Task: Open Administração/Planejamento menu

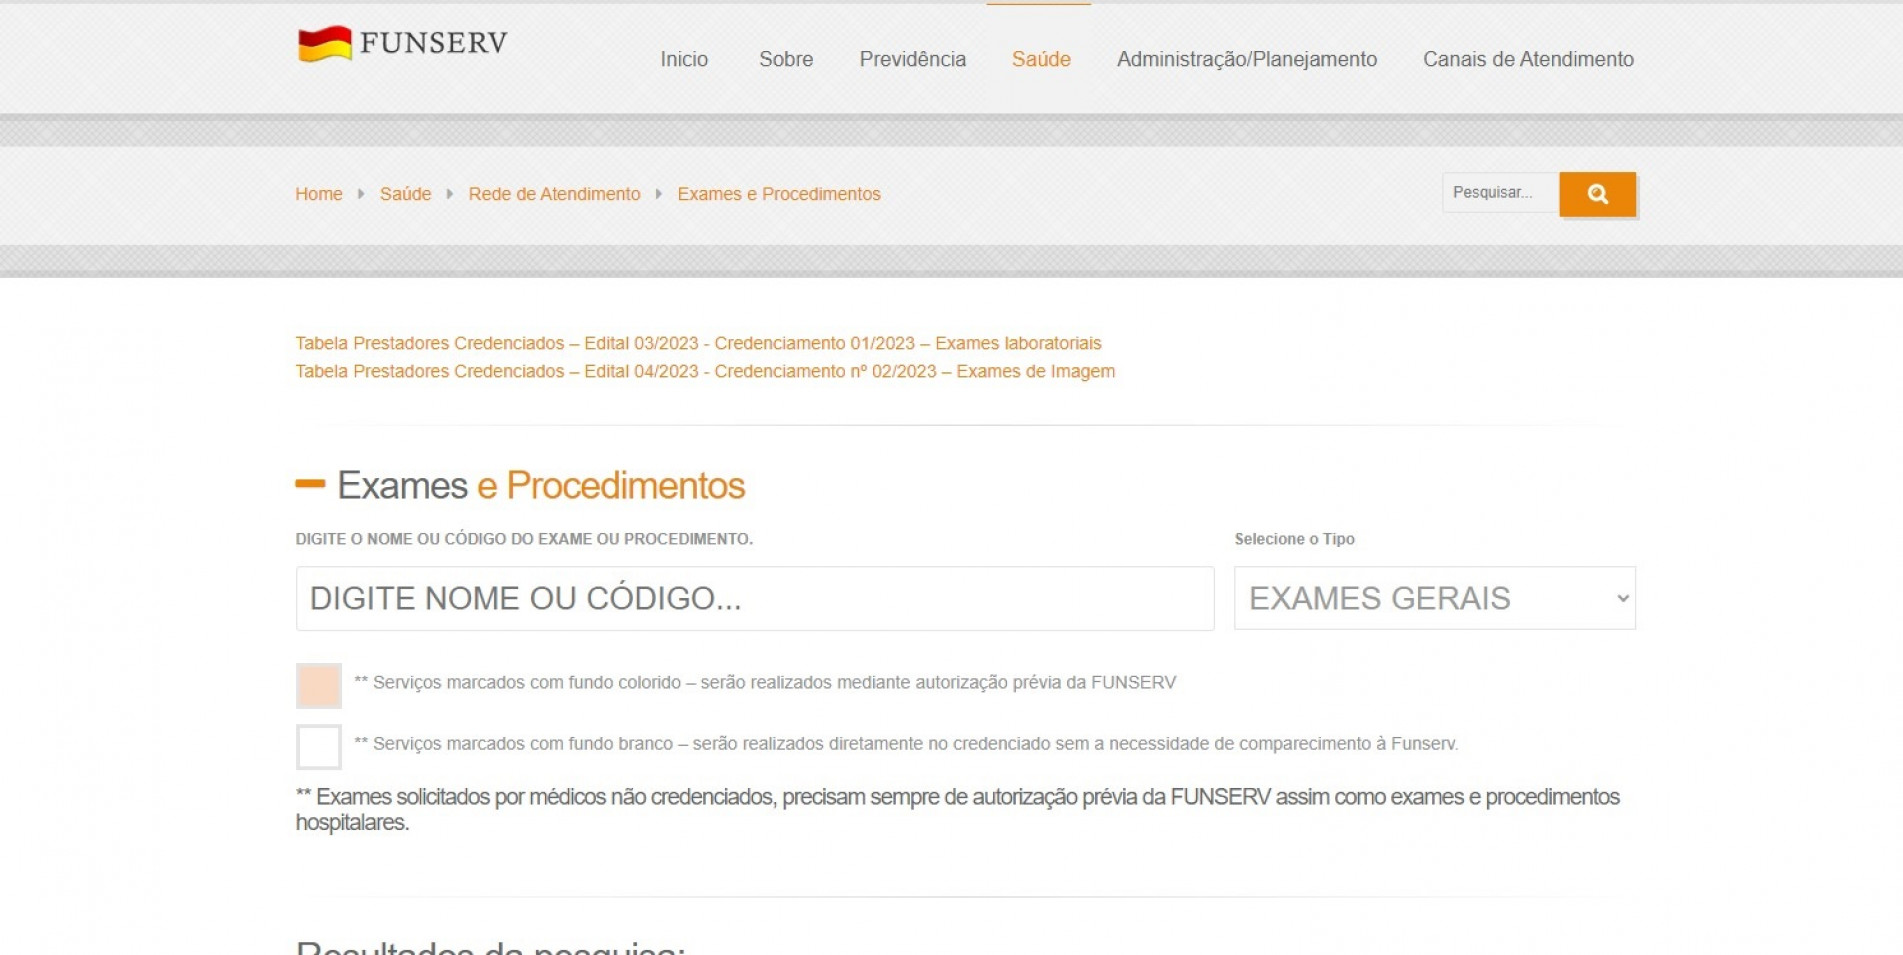Action: click(1246, 59)
